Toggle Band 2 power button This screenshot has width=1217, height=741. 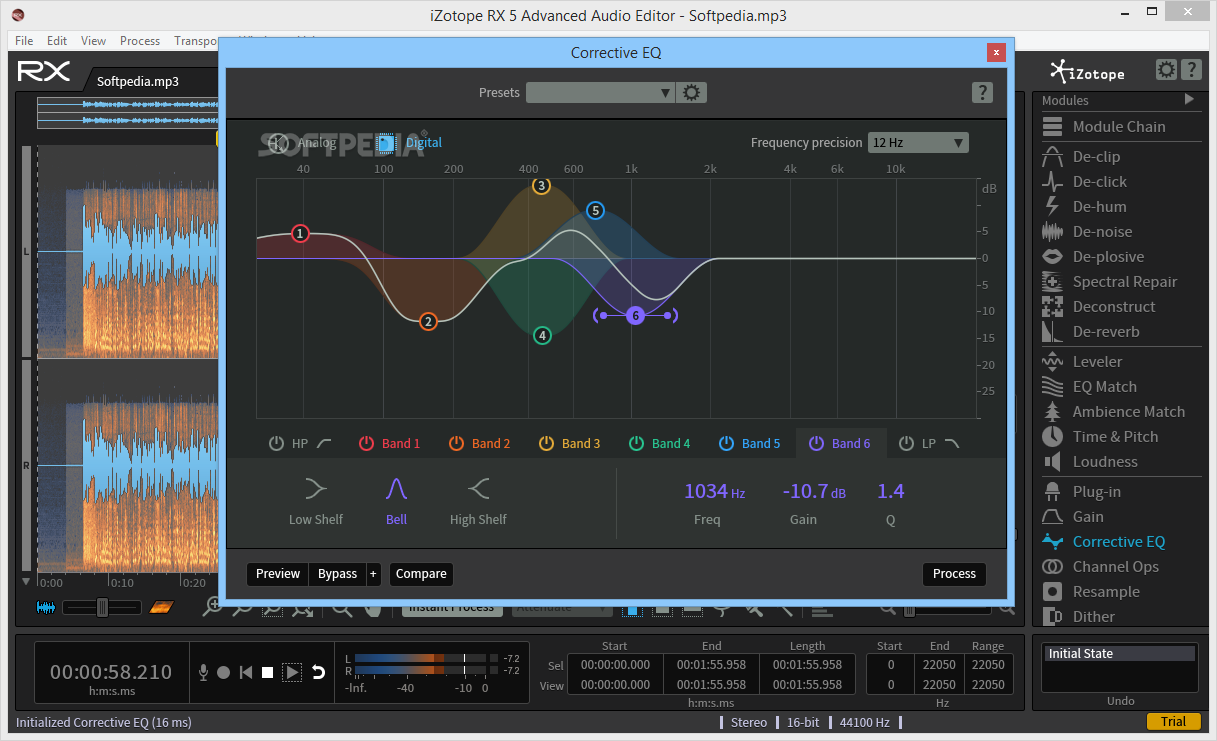click(x=457, y=443)
